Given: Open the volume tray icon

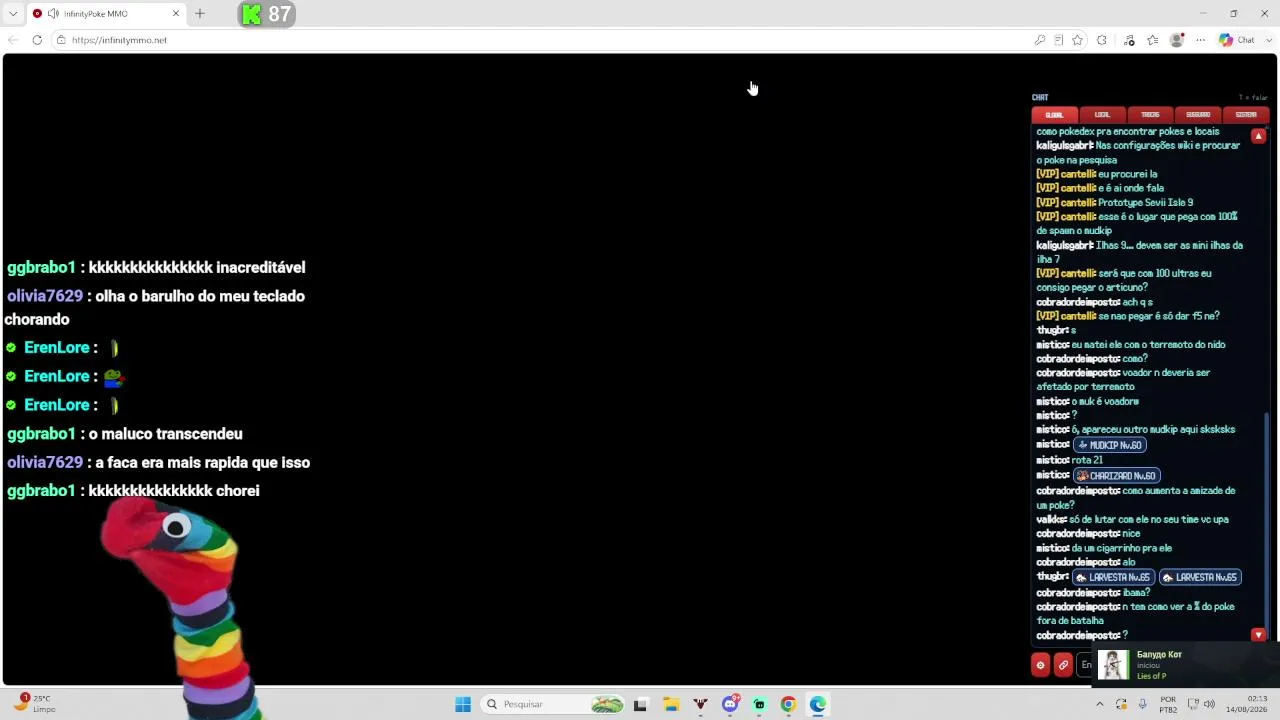Looking at the screenshot, I should (1209, 704).
